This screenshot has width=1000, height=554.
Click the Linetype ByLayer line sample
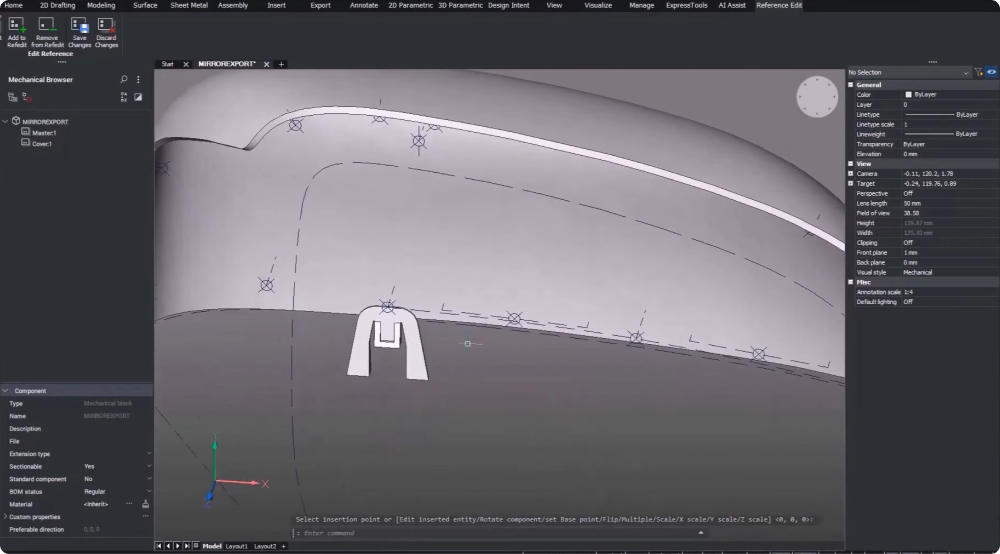929,115
